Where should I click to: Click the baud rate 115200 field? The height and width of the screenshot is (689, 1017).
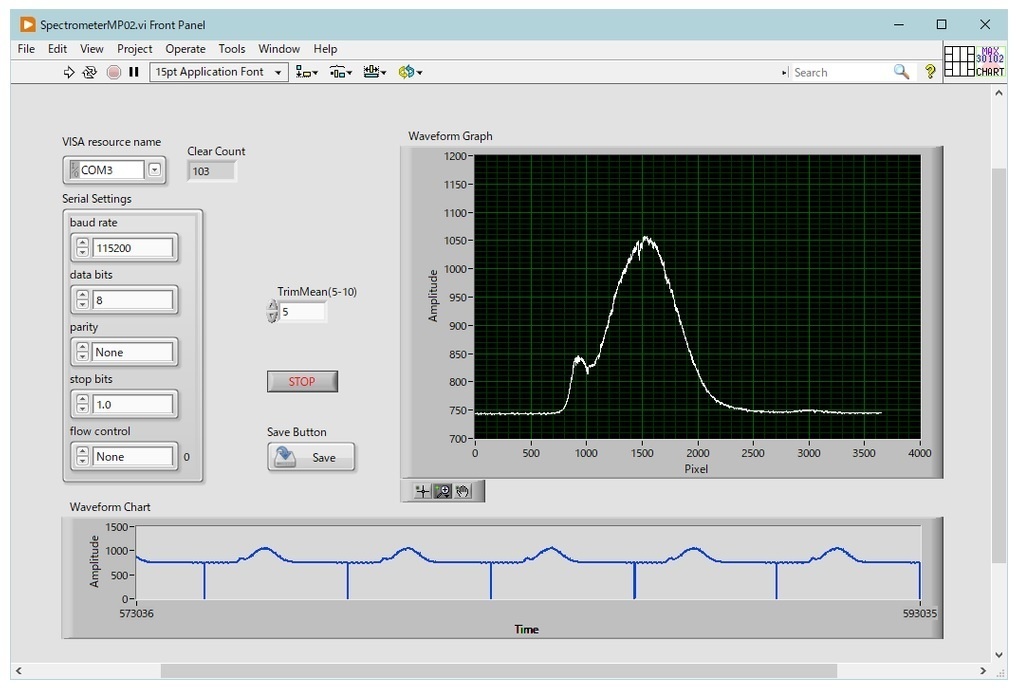(133, 248)
